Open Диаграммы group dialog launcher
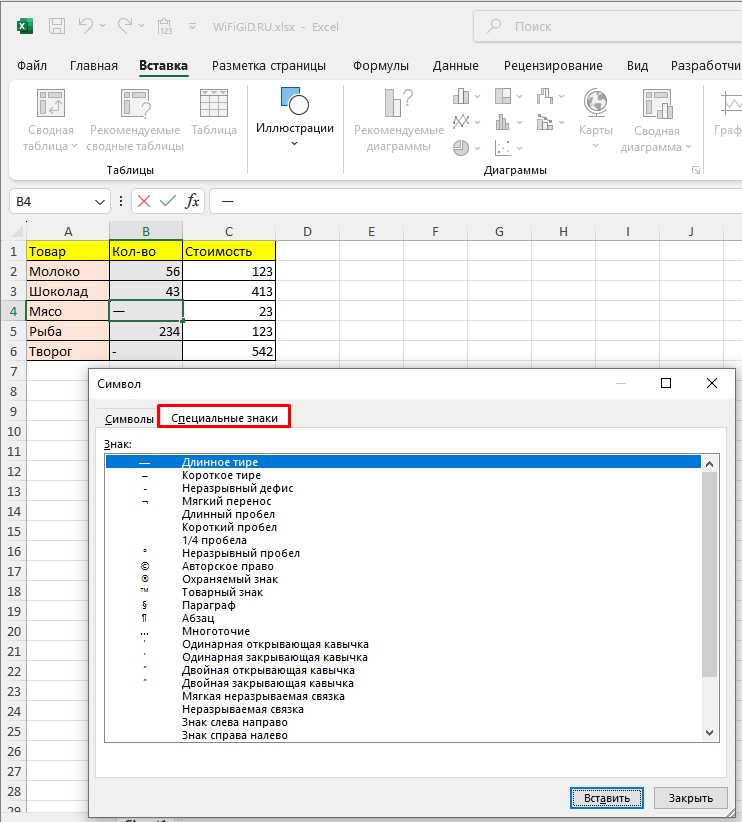Viewport: 742px width, 822px height. point(696,170)
